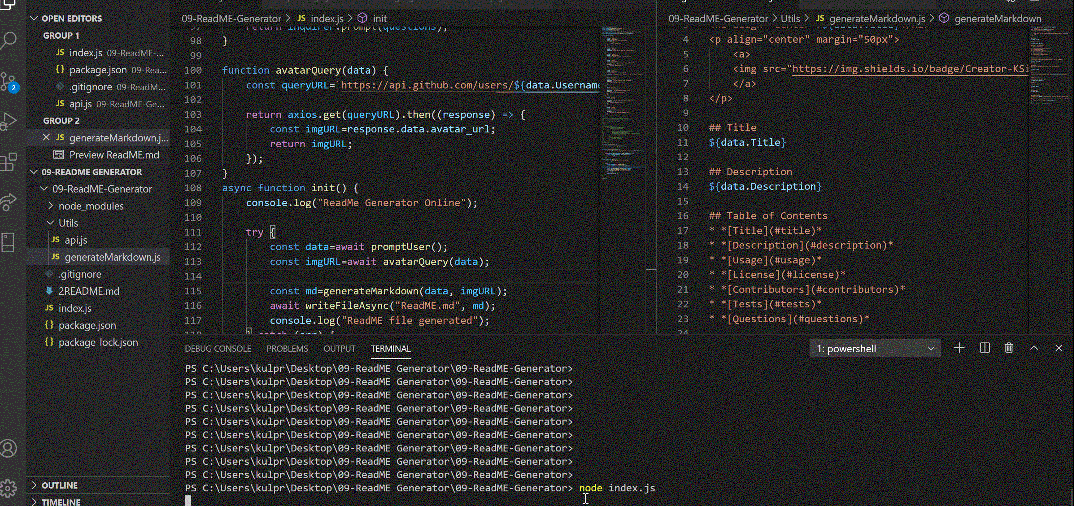Open 2README.md in the file tree
Image resolution: width=1074 pixels, height=506 pixels.
(x=98, y=291)
